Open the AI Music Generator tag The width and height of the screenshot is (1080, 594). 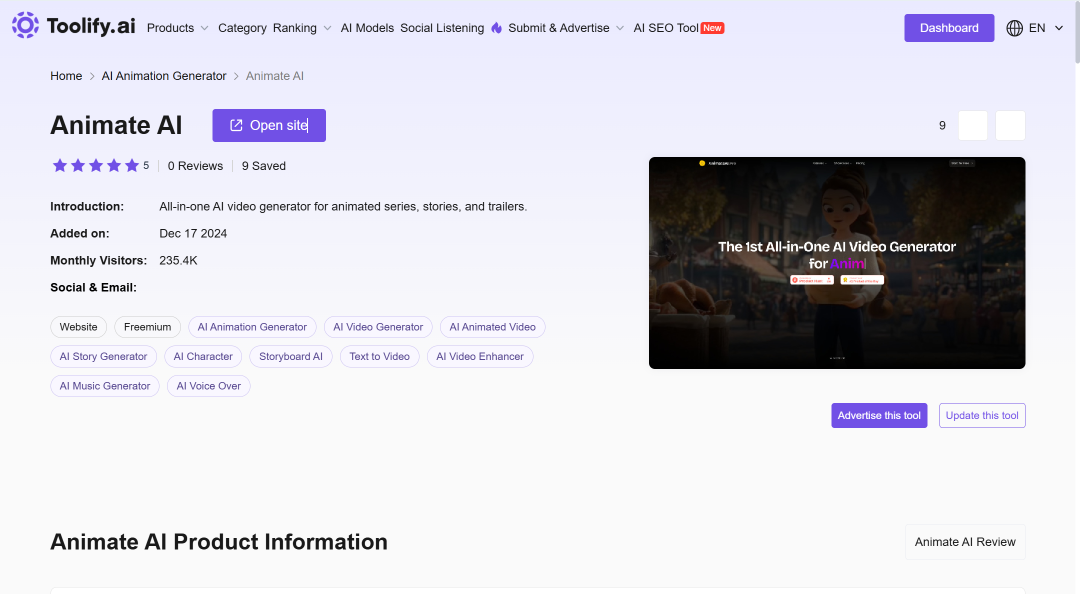pos(105,387)
